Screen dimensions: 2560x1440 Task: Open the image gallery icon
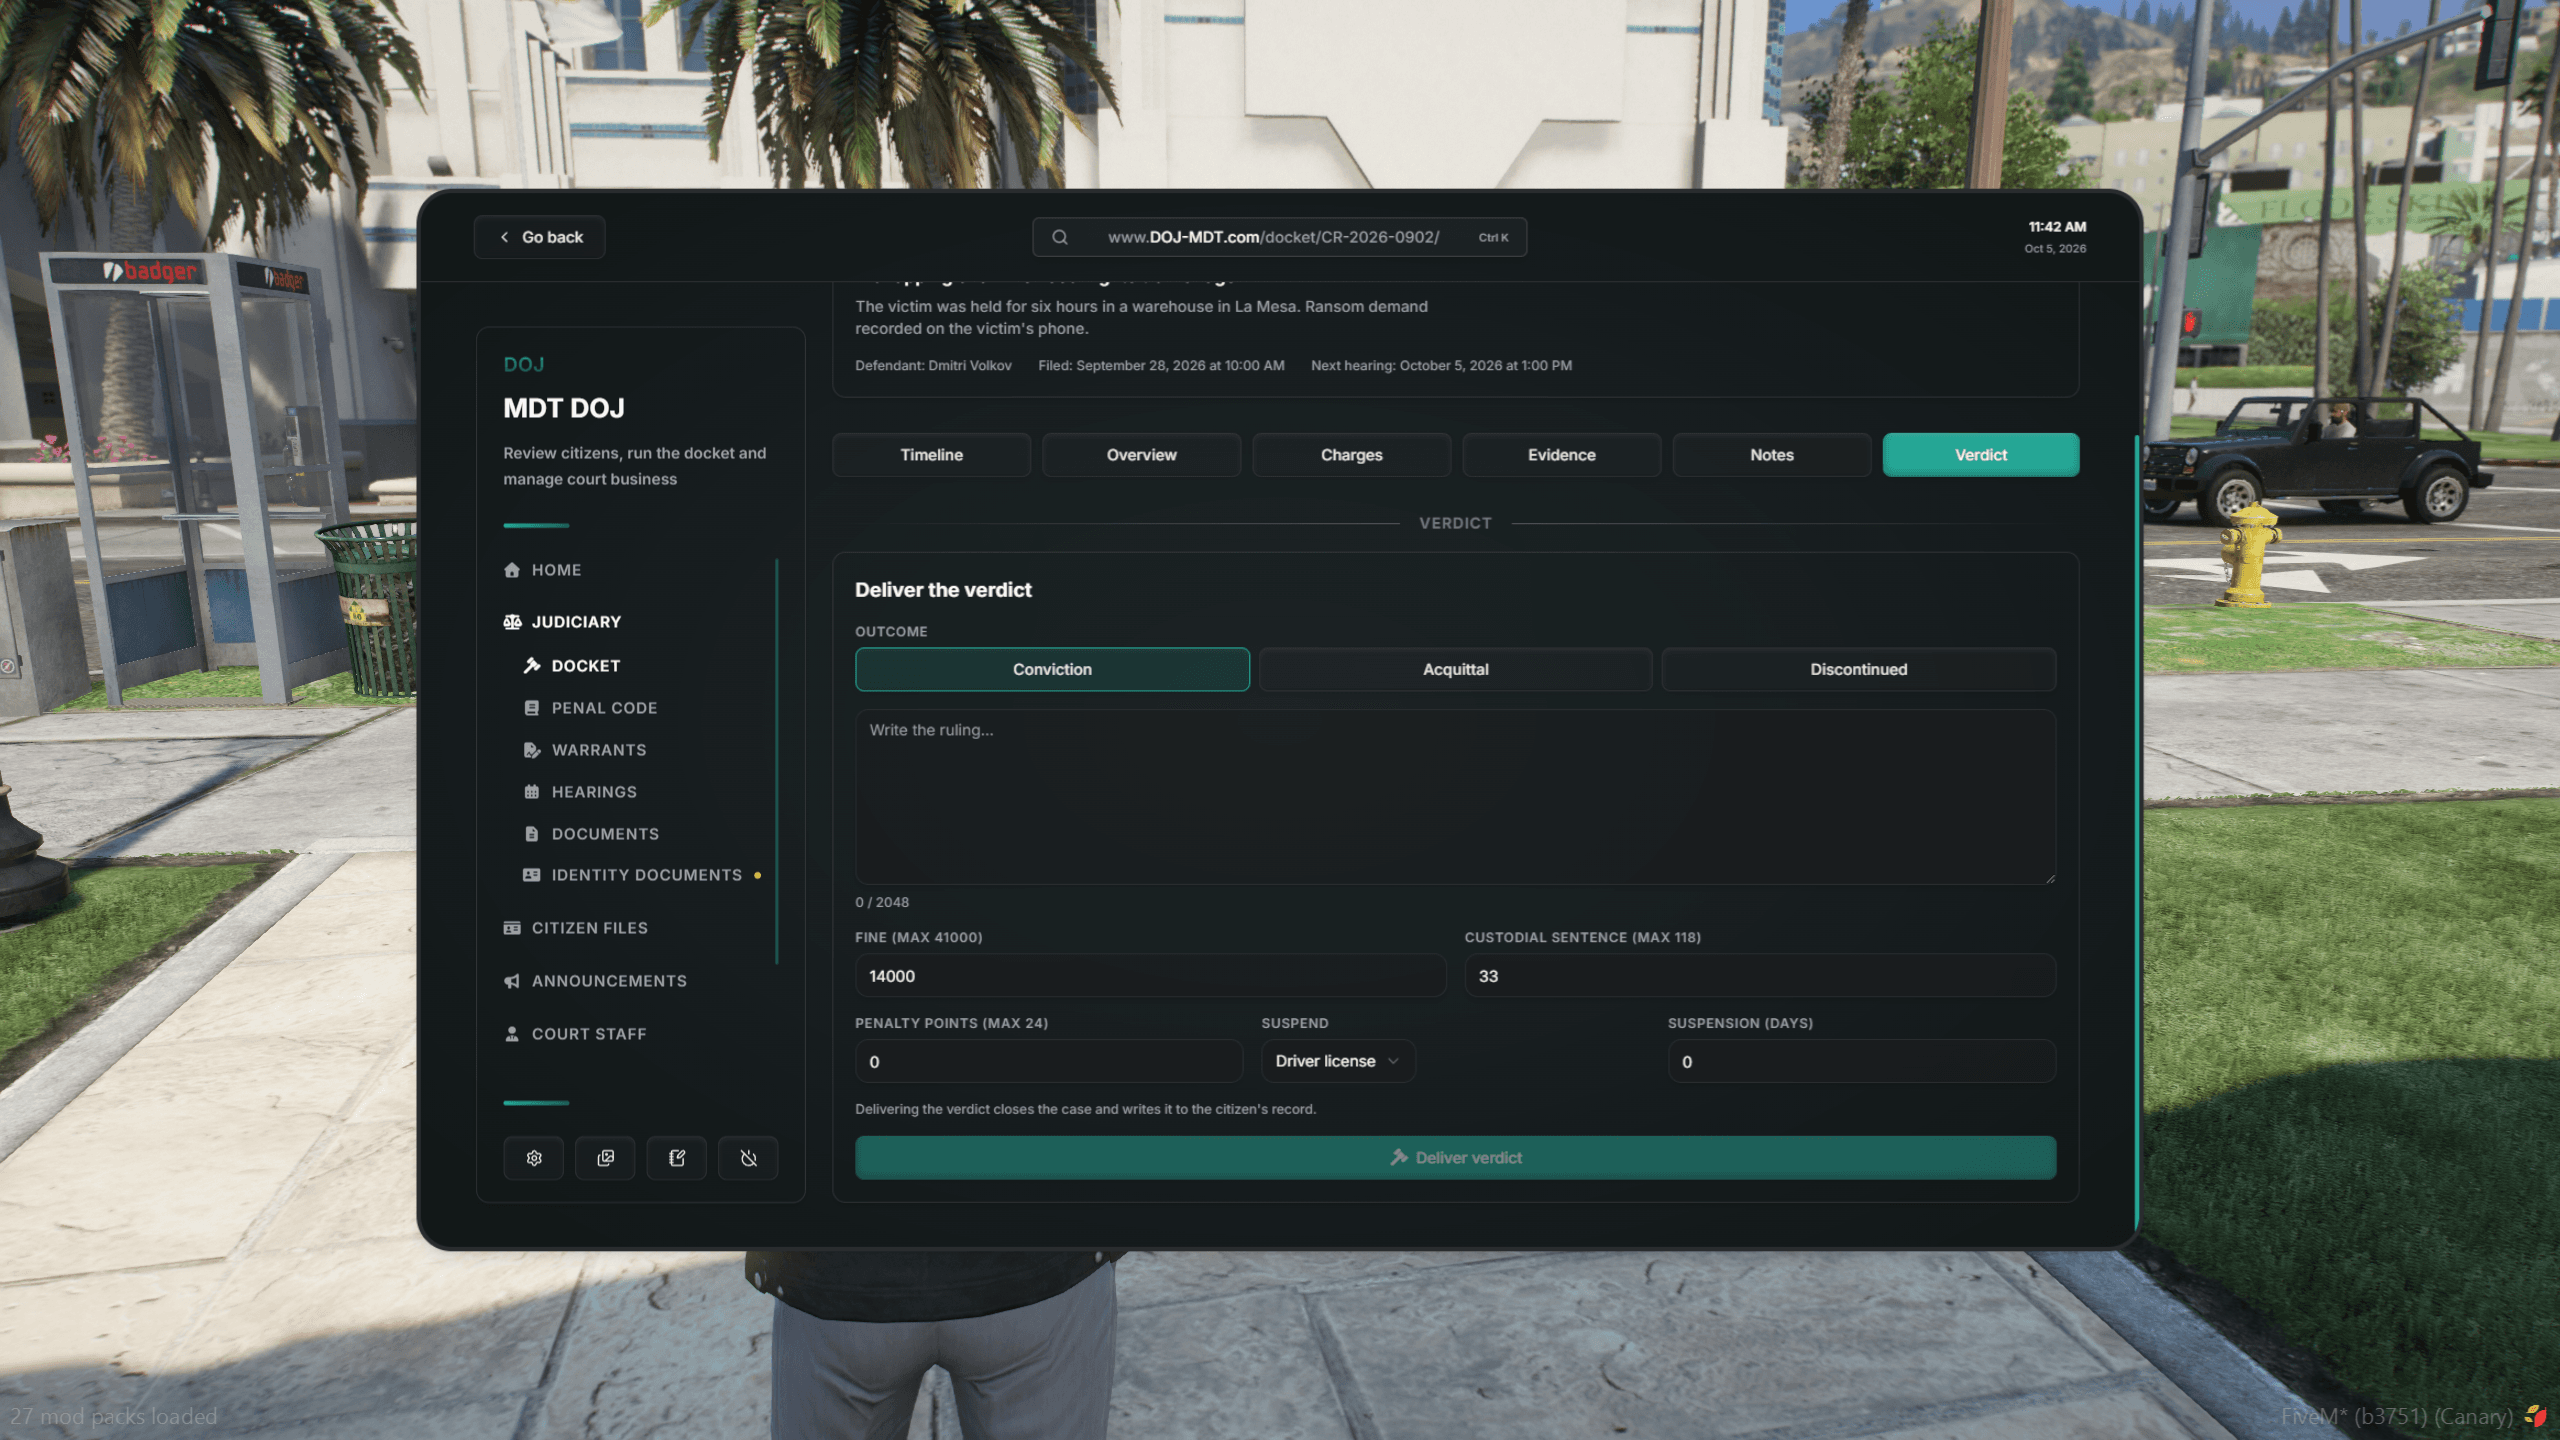click(606, 1158)
